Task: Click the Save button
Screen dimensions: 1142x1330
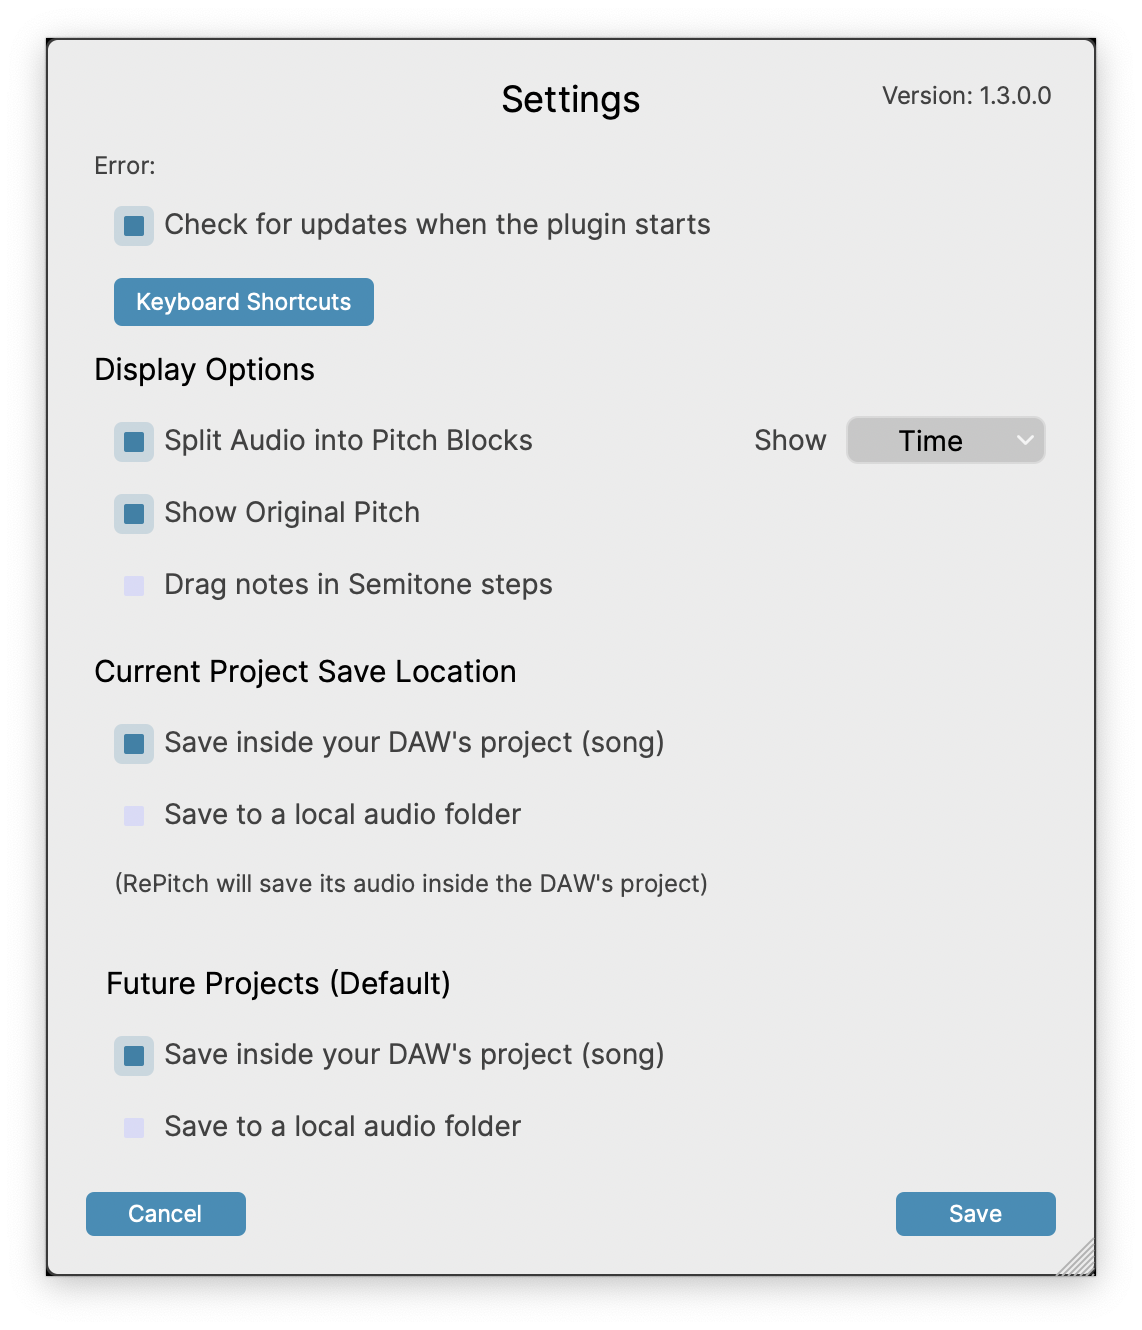Action: point(975,1214)
